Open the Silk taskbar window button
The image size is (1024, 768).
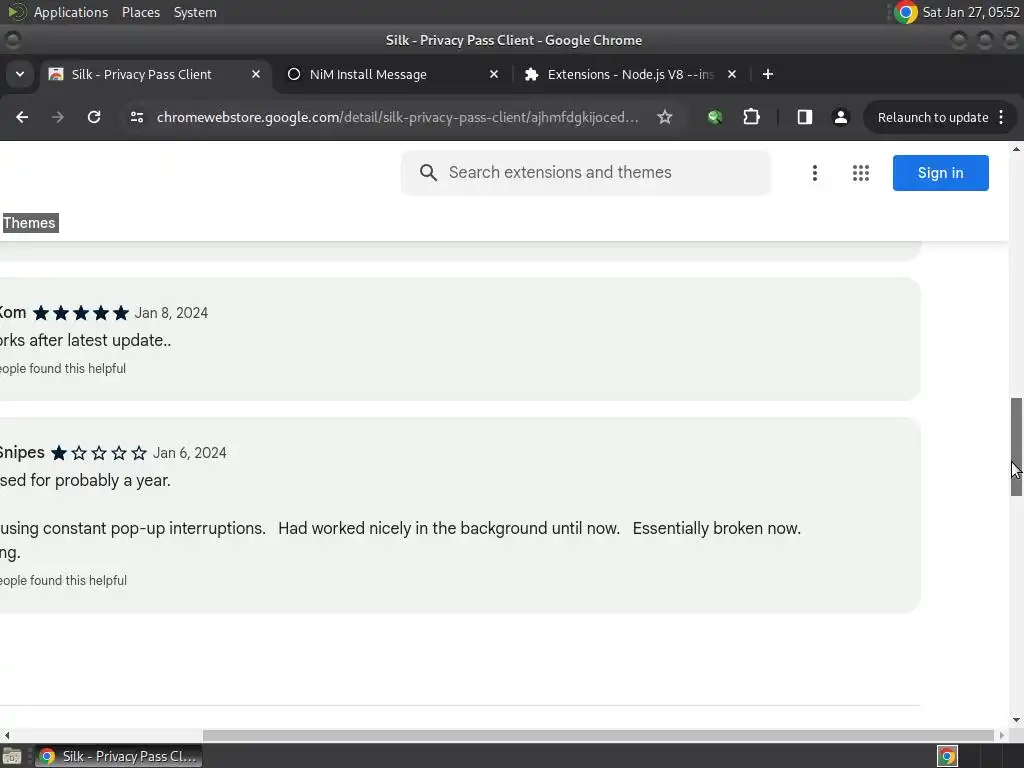coord(118,756)
